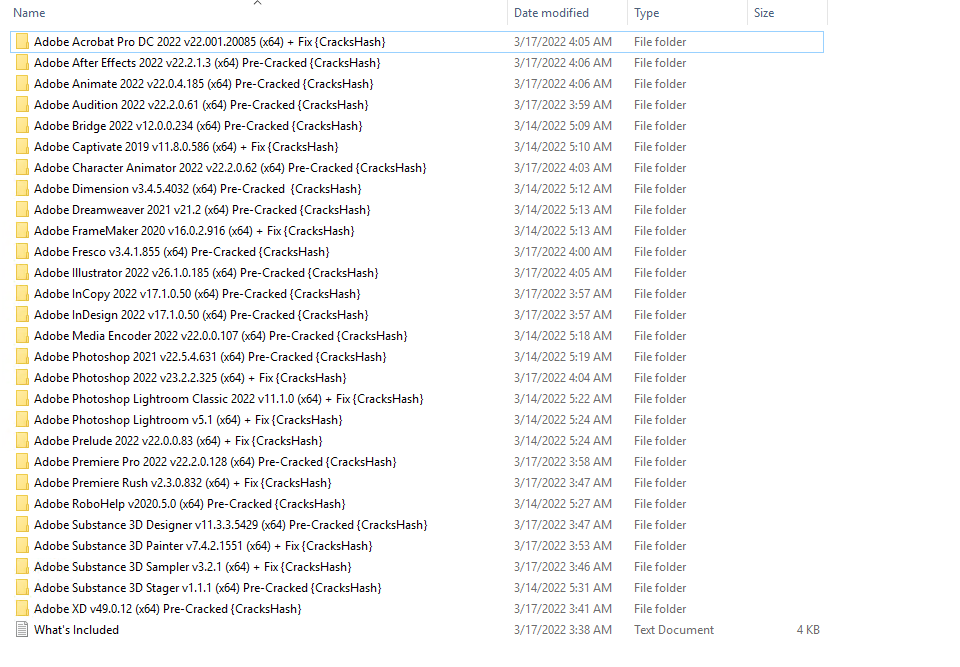Click File folder type of Dreamweaver row

coord(660,209)
